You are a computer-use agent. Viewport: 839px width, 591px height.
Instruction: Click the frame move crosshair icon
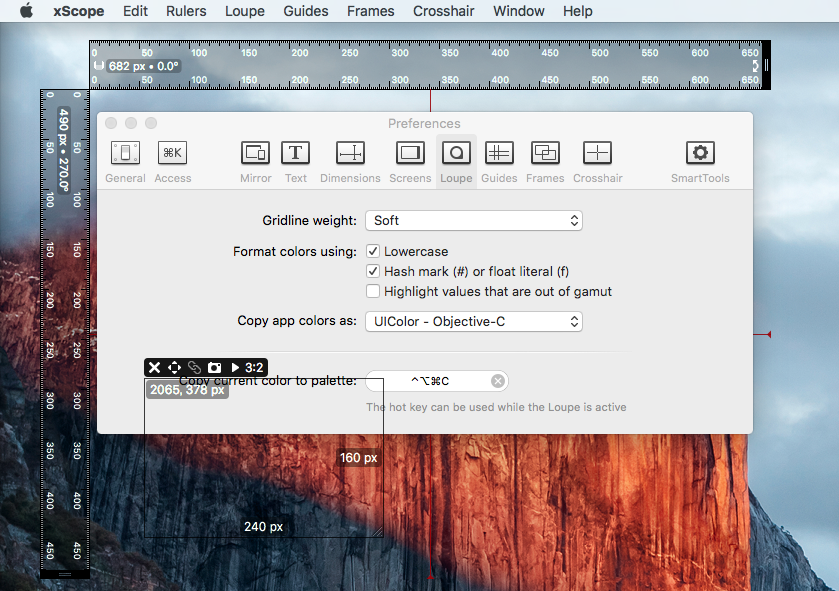pyautogui.click(x=174, y=367)
